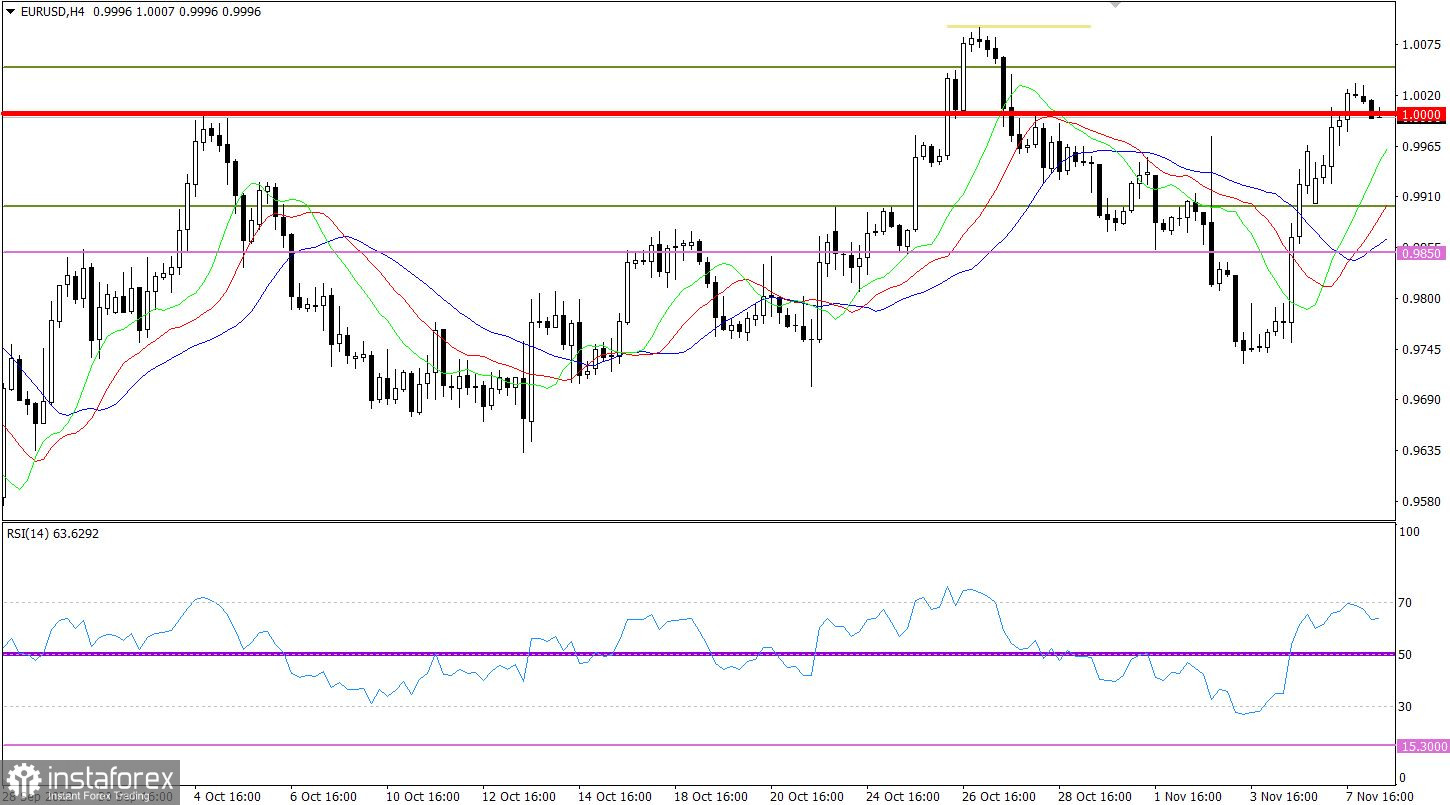Click the 1.0020 price scale value
Image resolution: width=1450 pixels, height=805 pixels.
click(x=1422, y=95)
